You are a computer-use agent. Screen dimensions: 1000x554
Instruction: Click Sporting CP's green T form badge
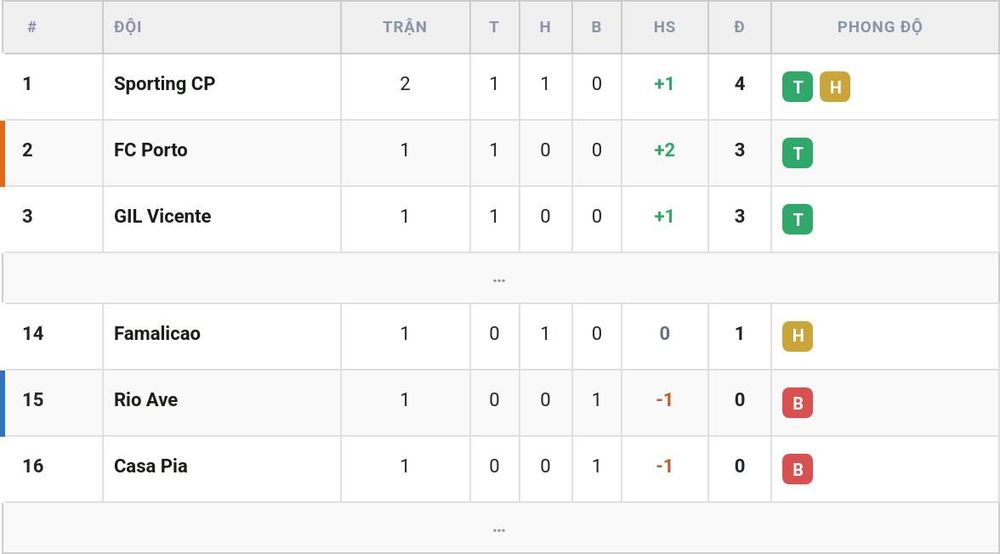pyautogui.click(x=797, y=87)
